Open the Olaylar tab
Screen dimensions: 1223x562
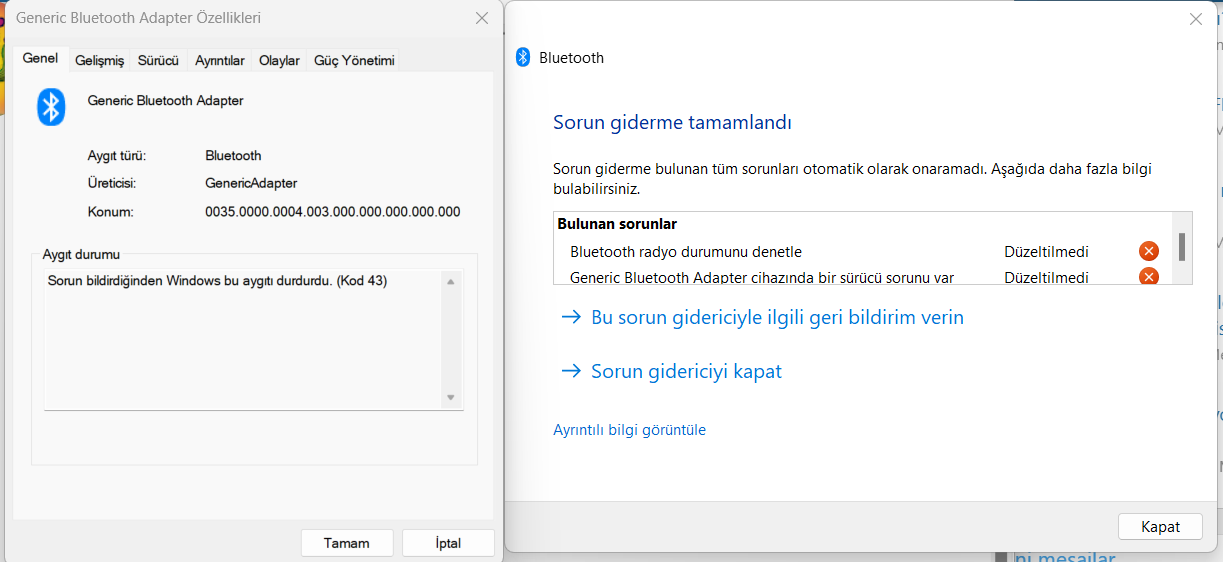279,61
